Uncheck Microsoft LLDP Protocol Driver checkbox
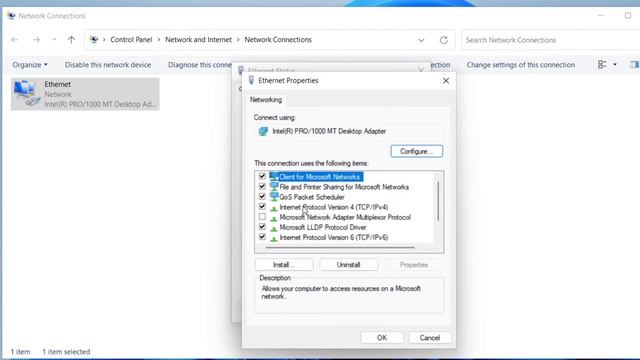Screen dimensions: 640x360 point(262,227)
